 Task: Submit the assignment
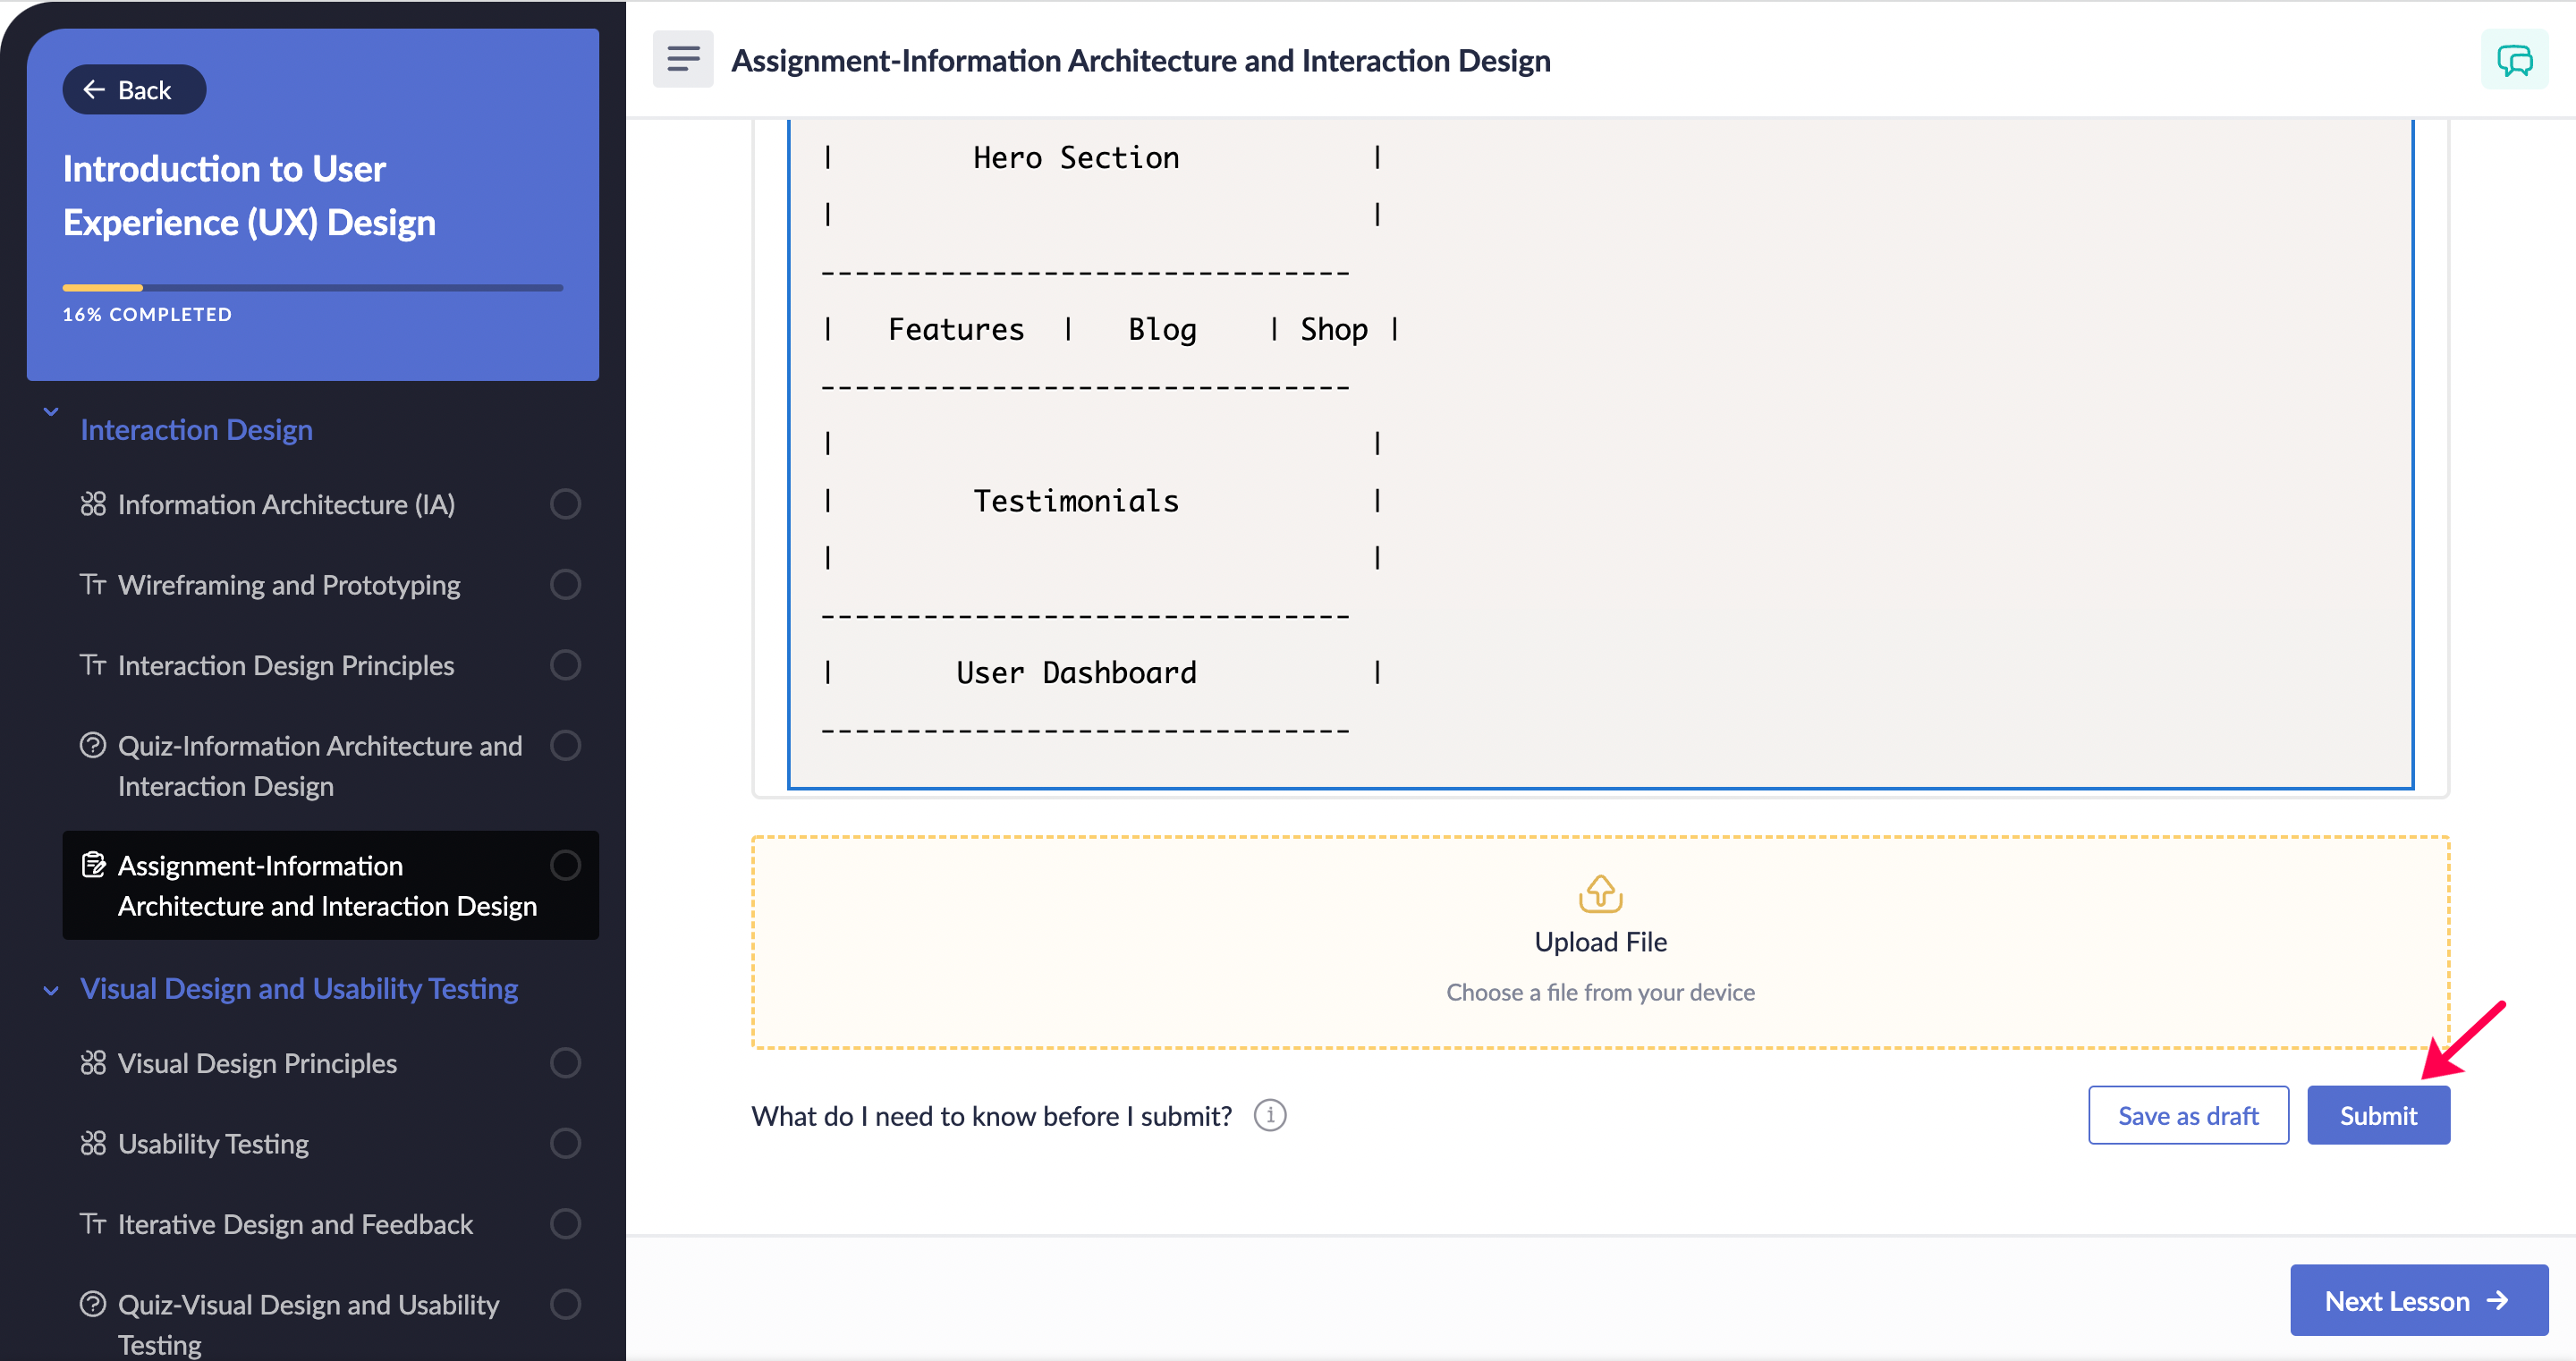click(x=2377, y=1115)
